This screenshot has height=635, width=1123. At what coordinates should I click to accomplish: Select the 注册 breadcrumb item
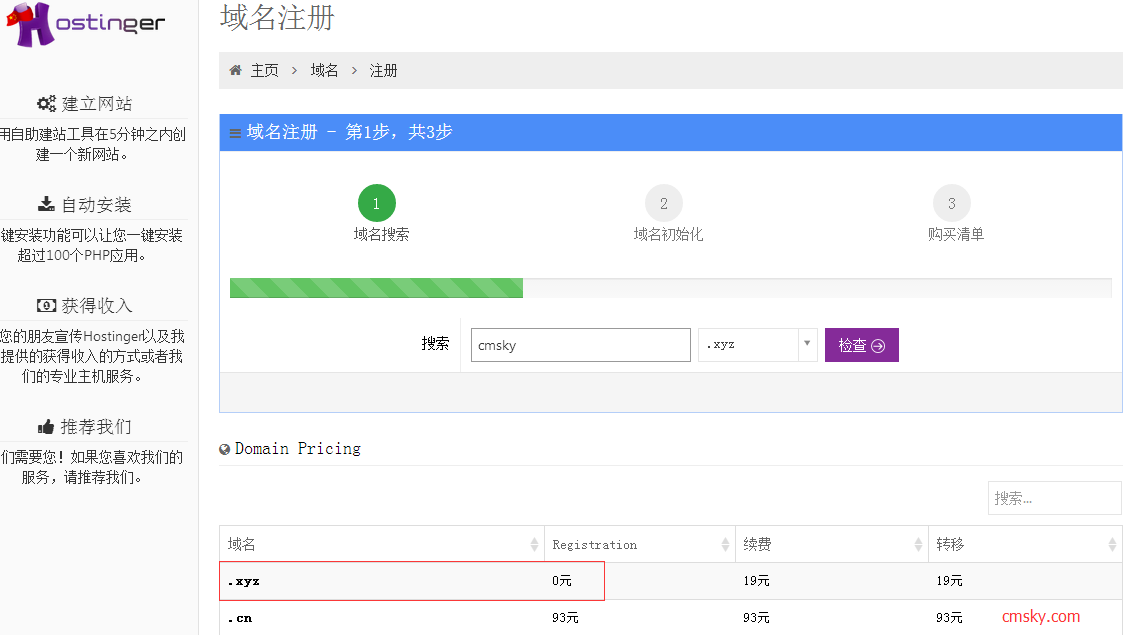[x=383, y=70]
